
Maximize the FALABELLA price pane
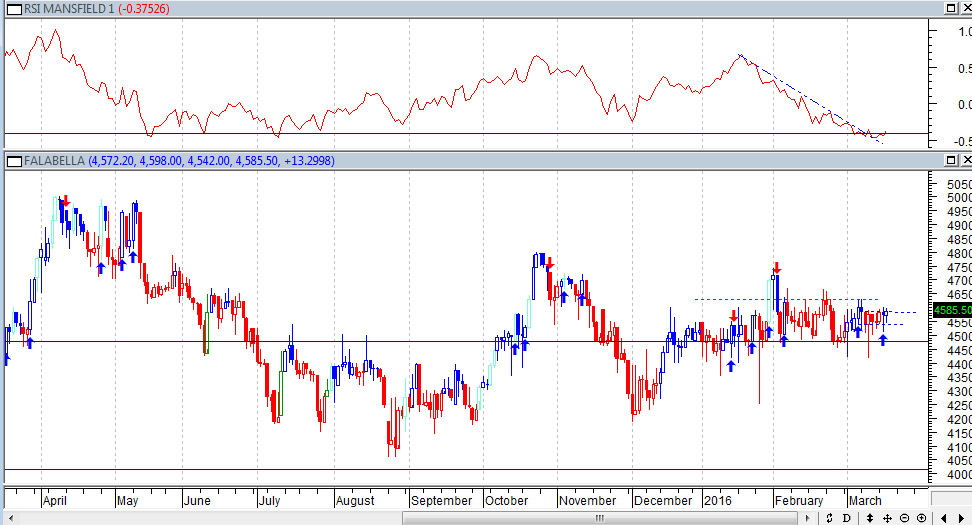950,160
